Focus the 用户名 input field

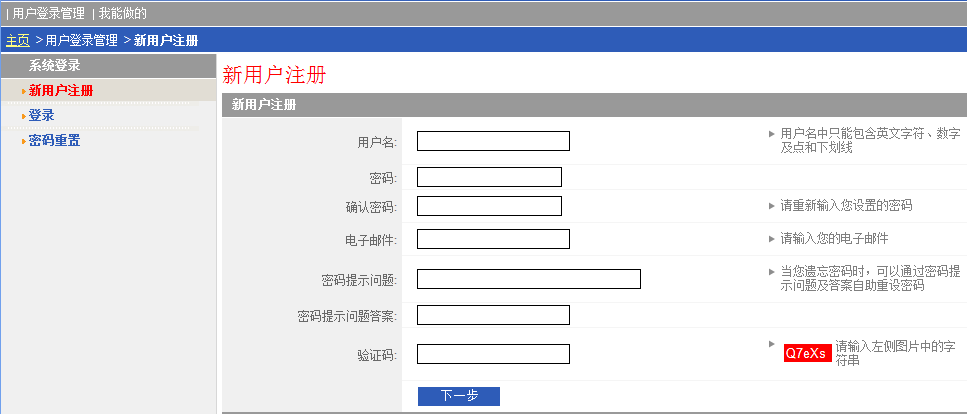493,141
